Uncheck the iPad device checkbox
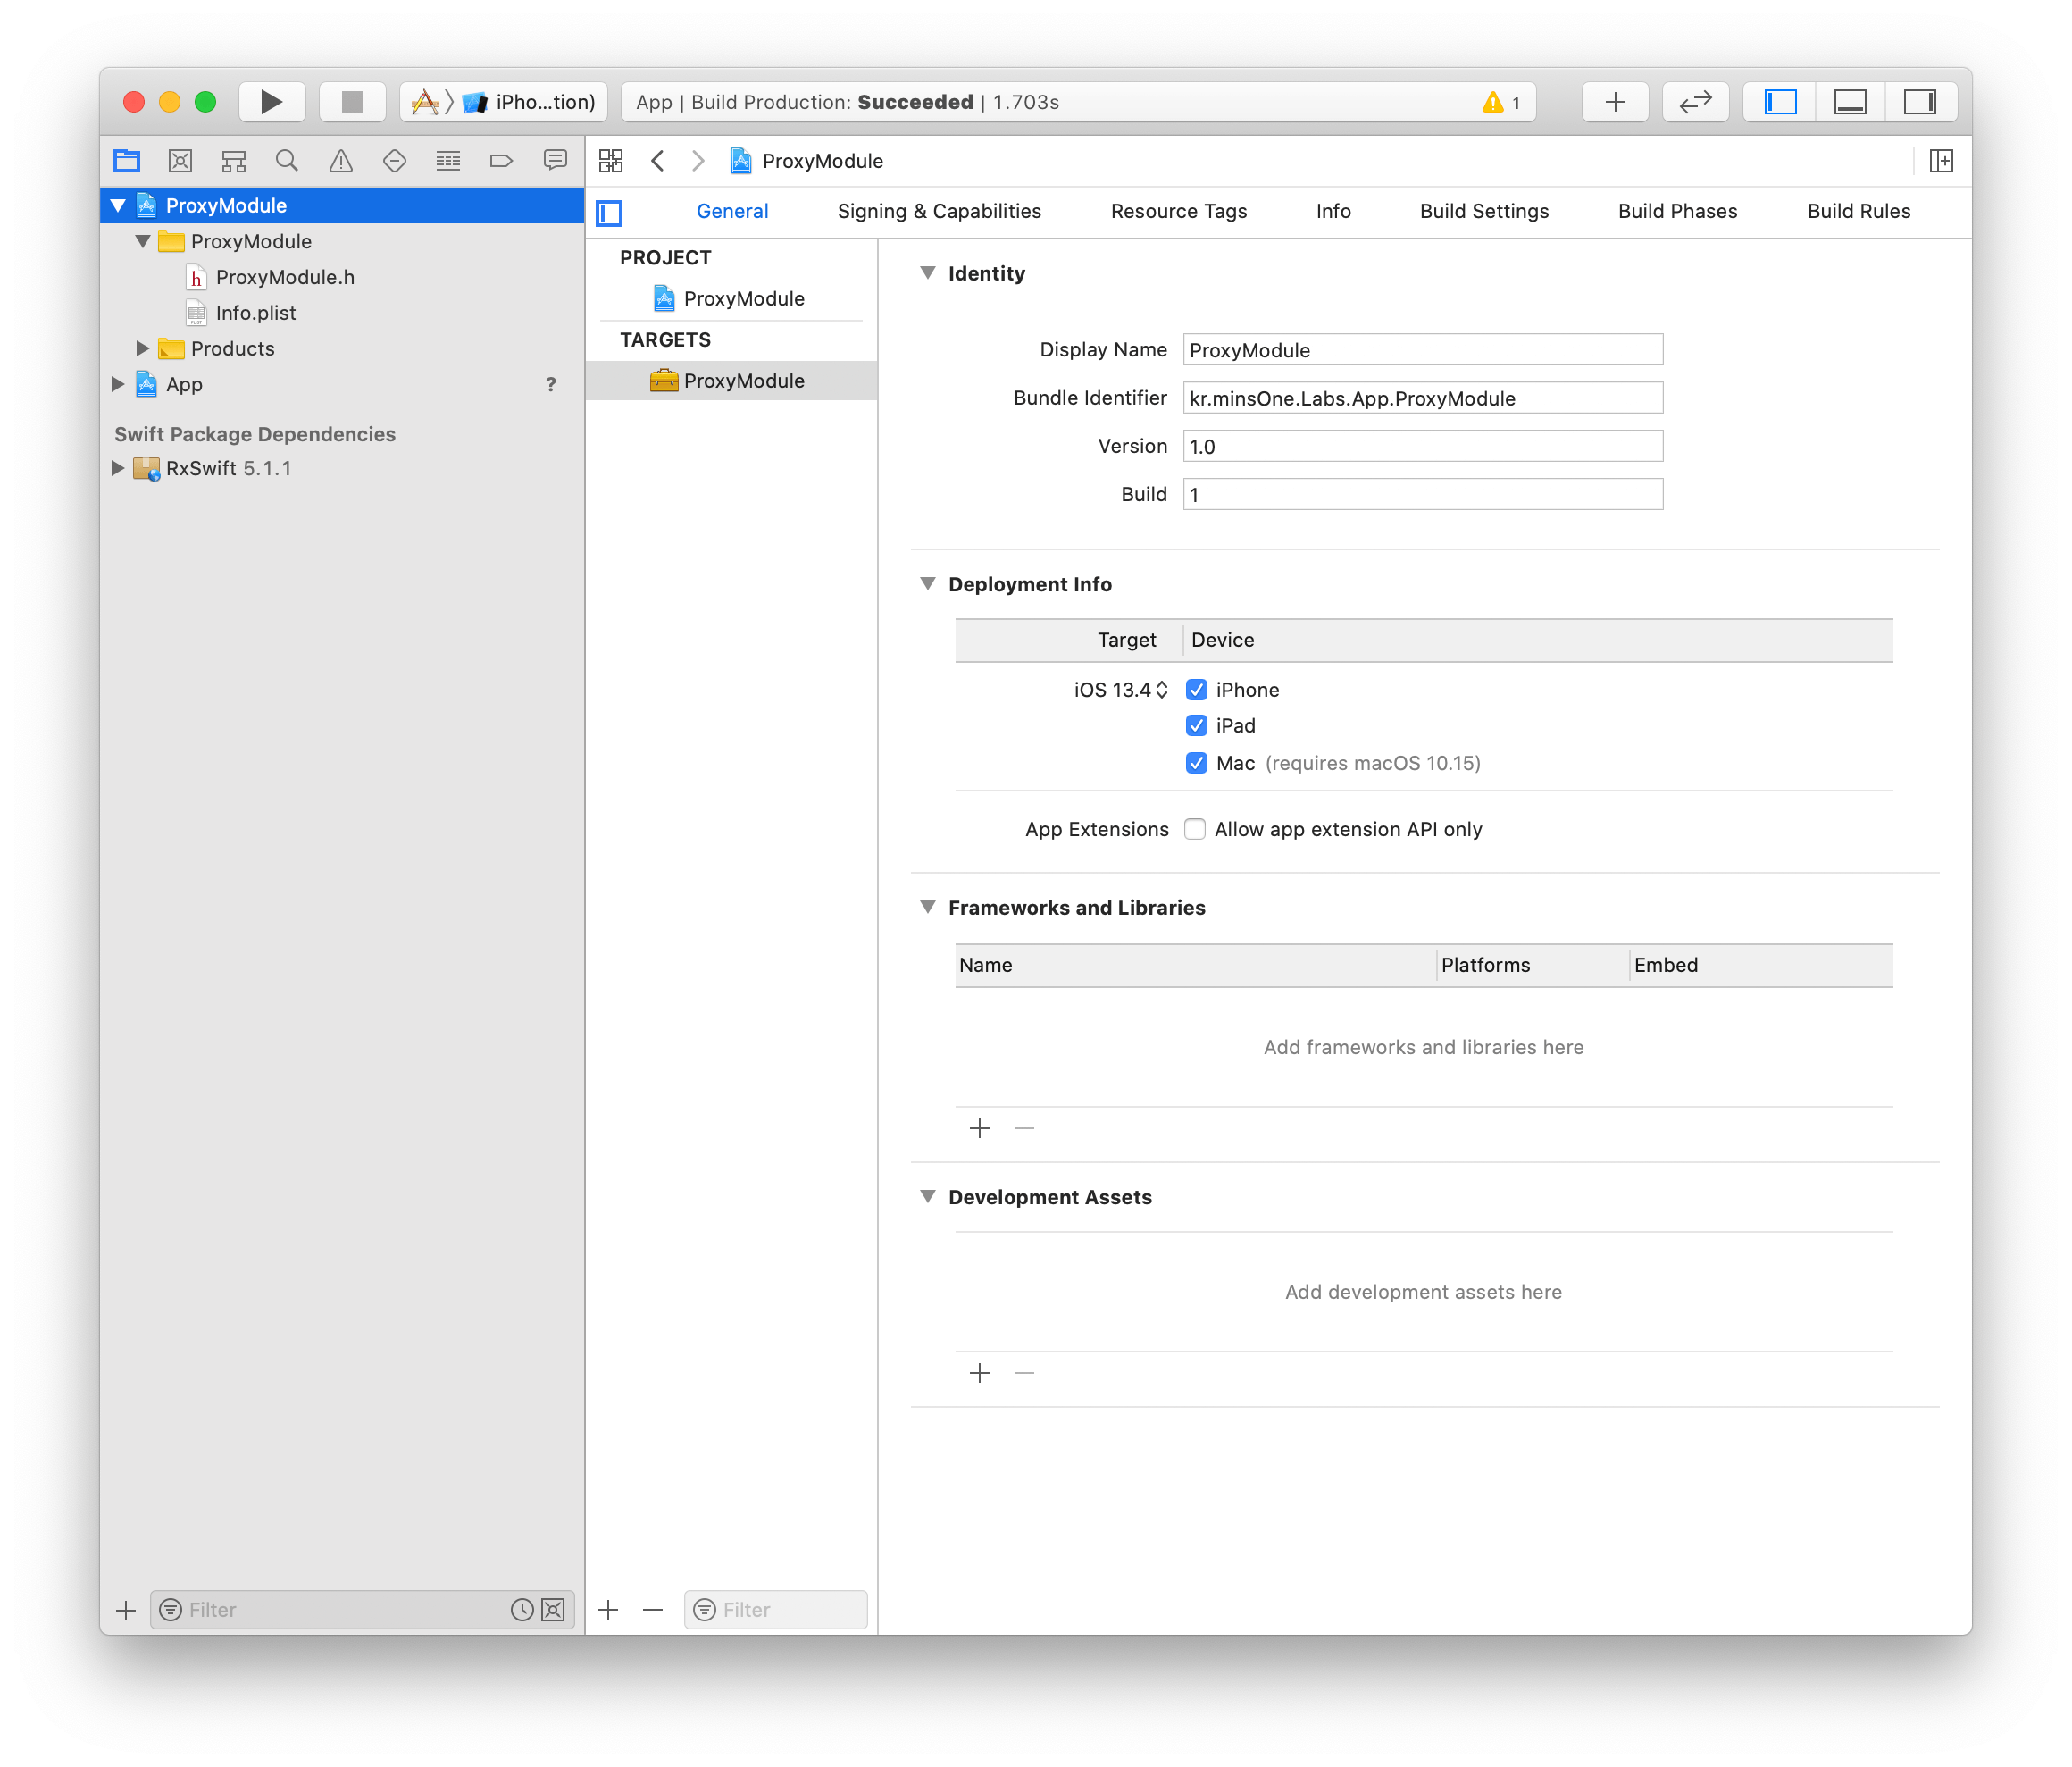The image size is (2072, 1767). pos(1196,726)
